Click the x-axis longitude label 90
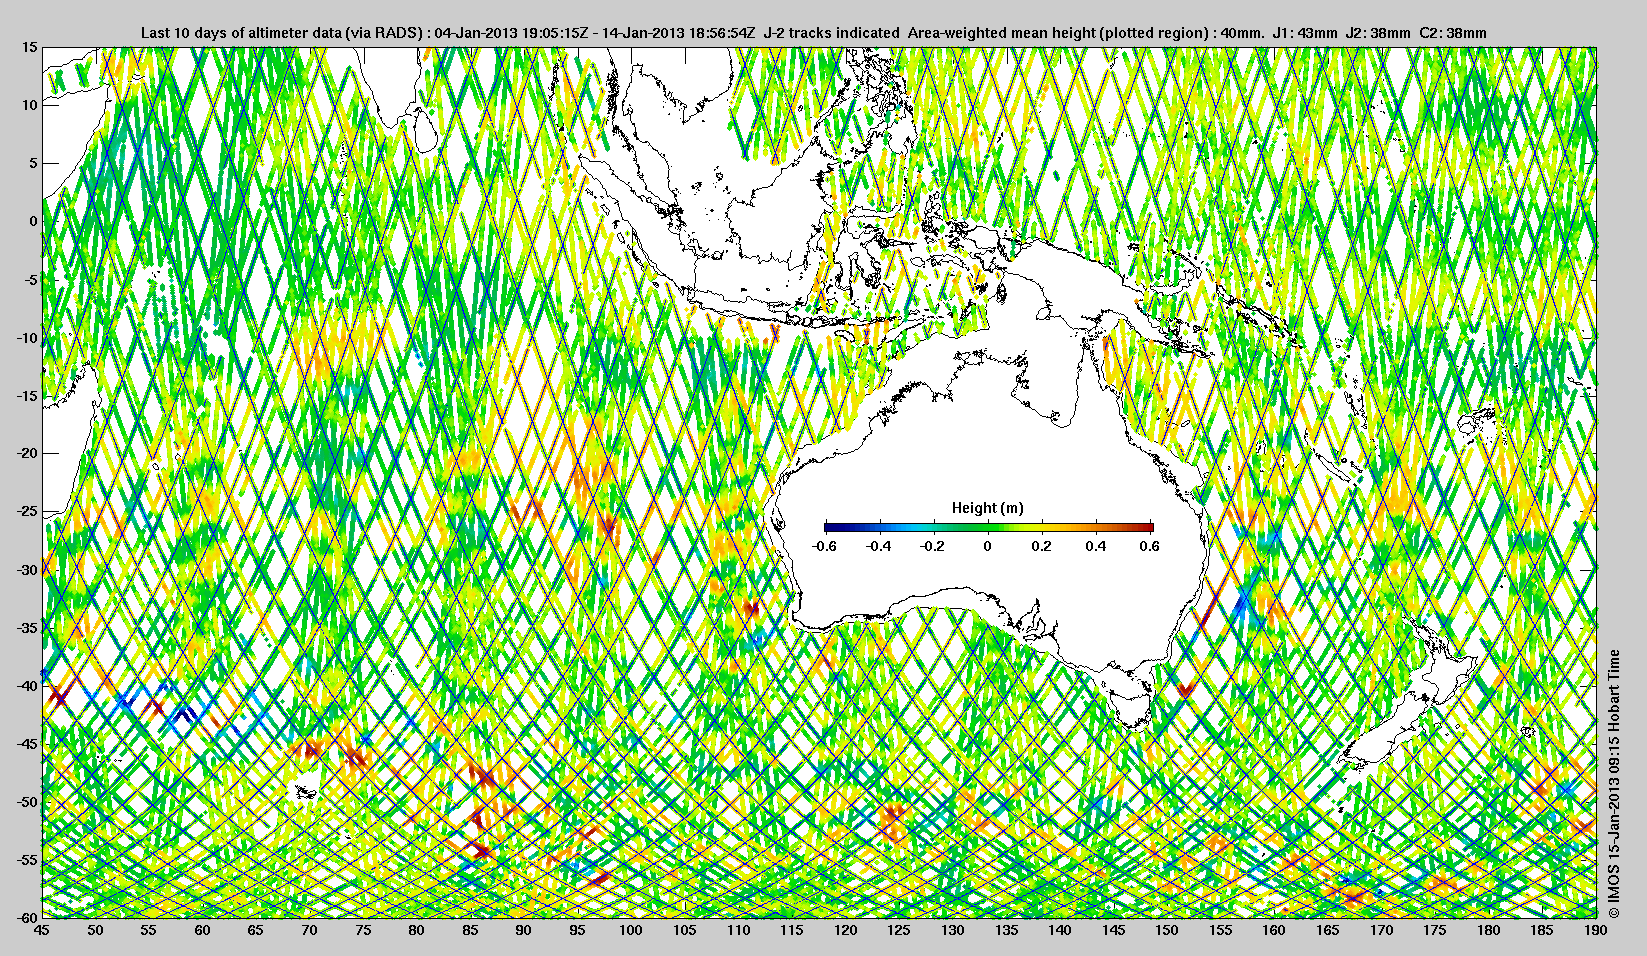 pos(524,930)
